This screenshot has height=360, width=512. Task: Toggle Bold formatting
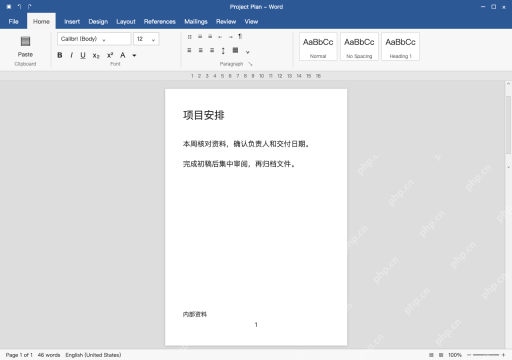[60, 55]
